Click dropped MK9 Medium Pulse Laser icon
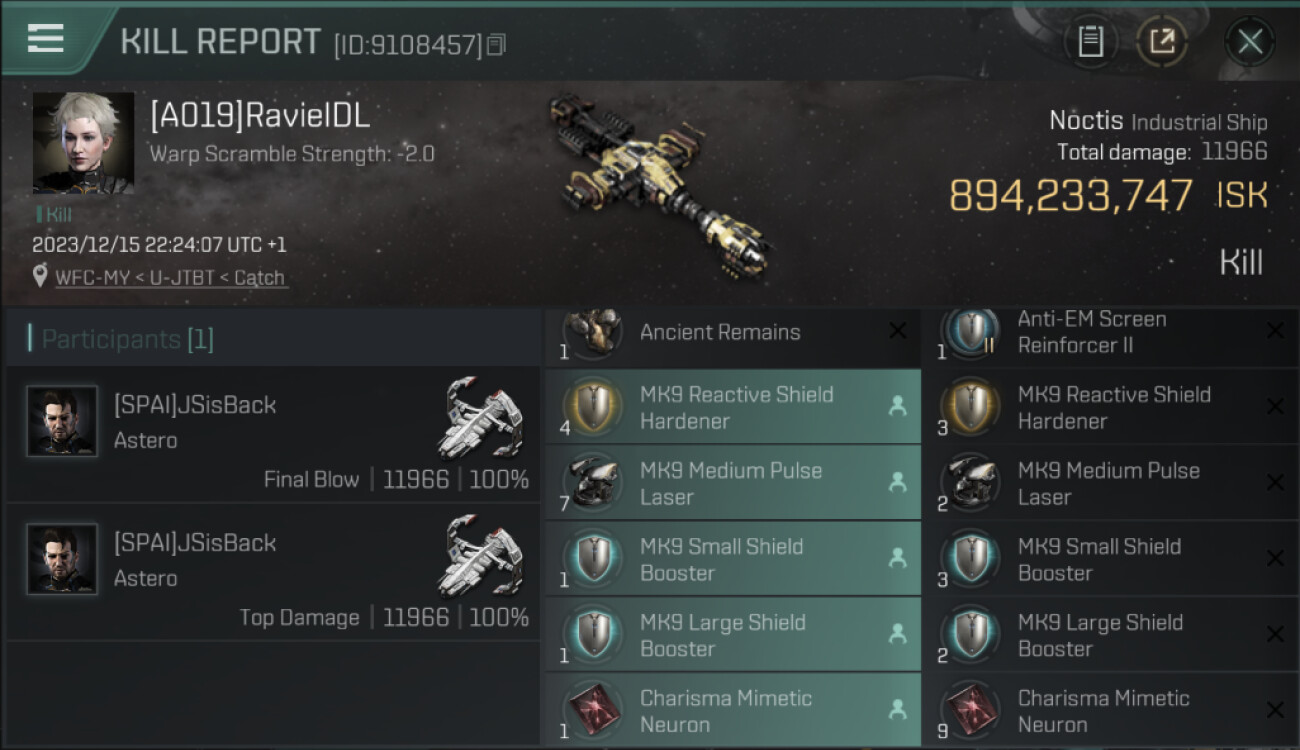This screenshot has height=750, width=1300. click(592, 483)
